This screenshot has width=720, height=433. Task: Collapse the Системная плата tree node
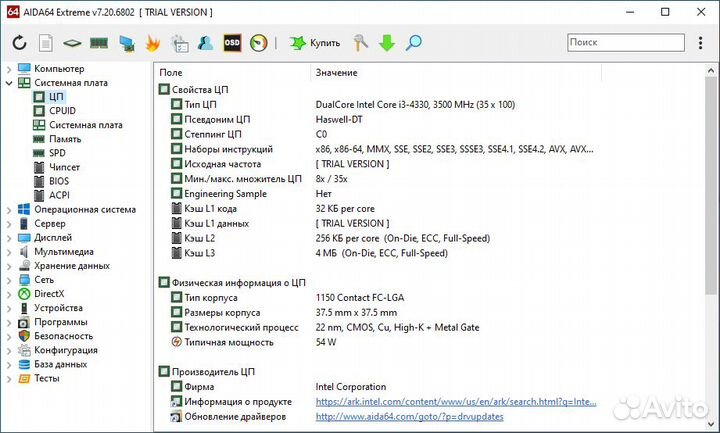(x=10, y=83)
